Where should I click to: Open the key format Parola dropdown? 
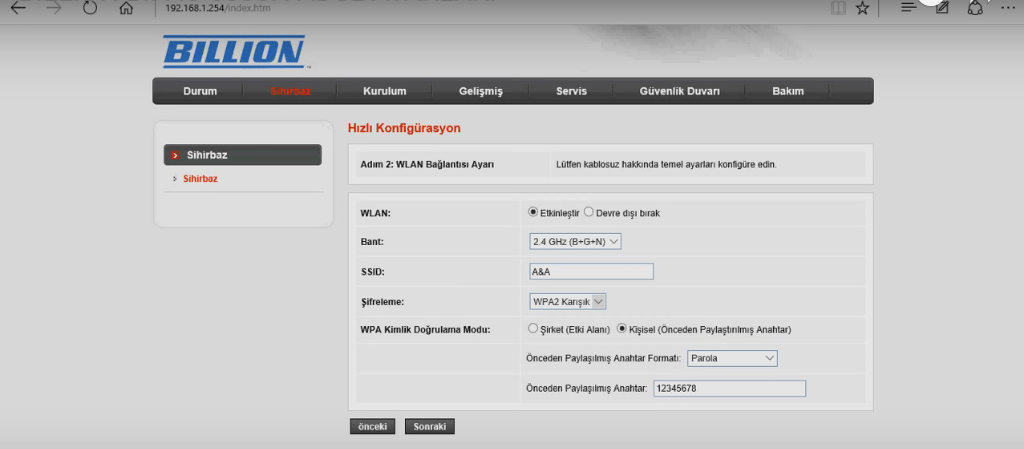(x=732, y=358)
